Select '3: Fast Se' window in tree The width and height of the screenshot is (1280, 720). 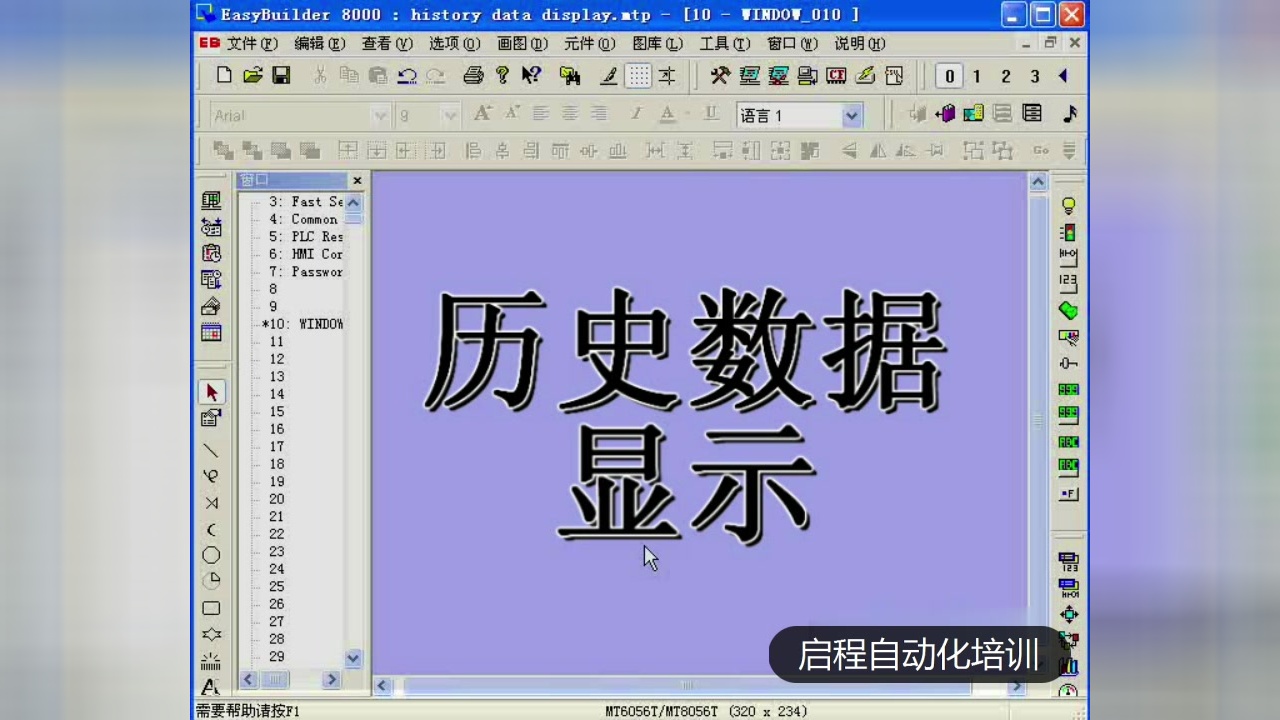[x=305, y=201]
